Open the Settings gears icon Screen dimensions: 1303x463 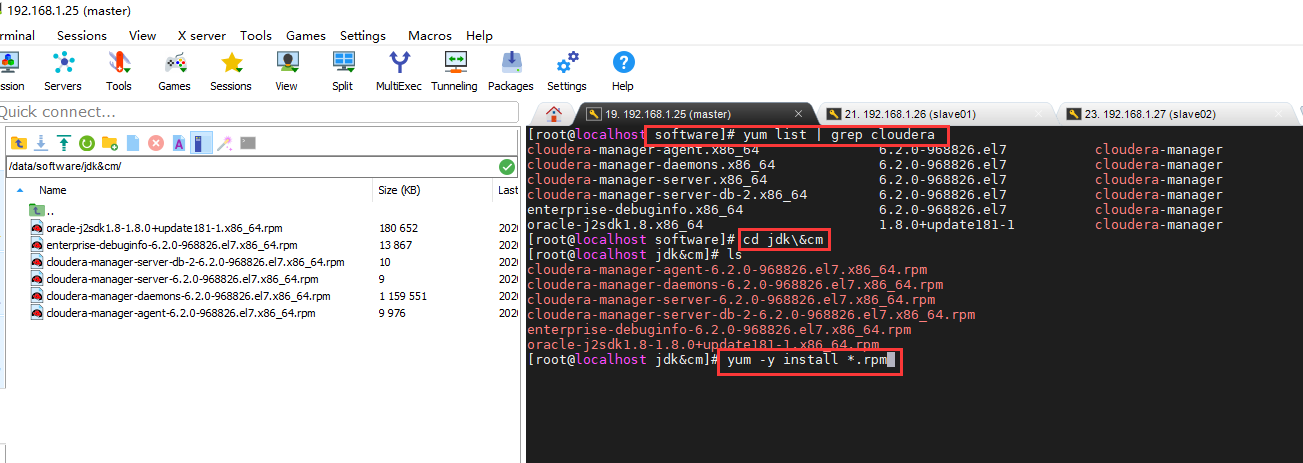(567, 71)
